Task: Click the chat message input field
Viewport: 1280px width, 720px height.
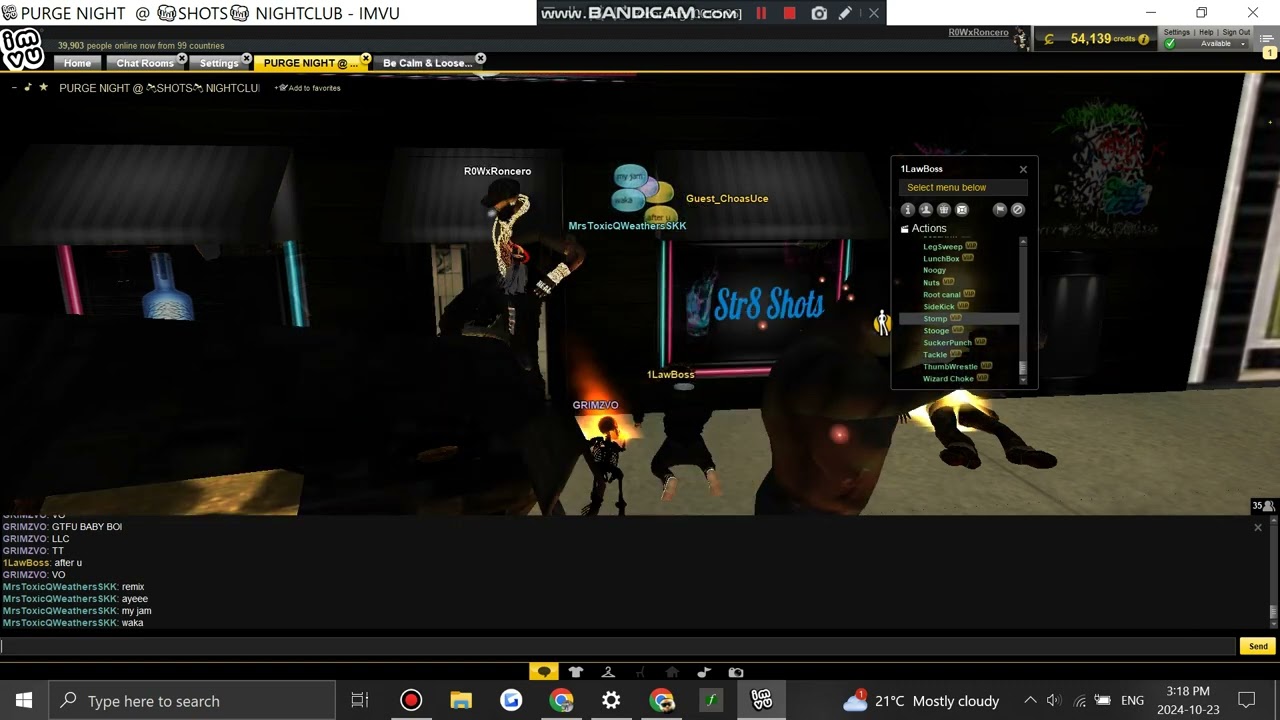Action: (x=618, y=646)
